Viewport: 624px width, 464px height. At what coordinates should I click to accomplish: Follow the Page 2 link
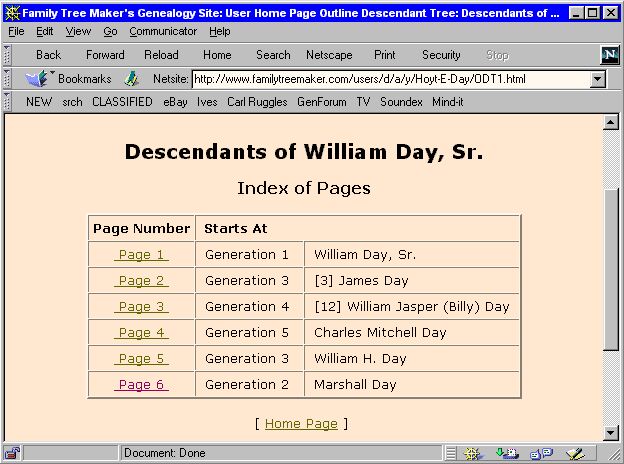tap(141, 281)
